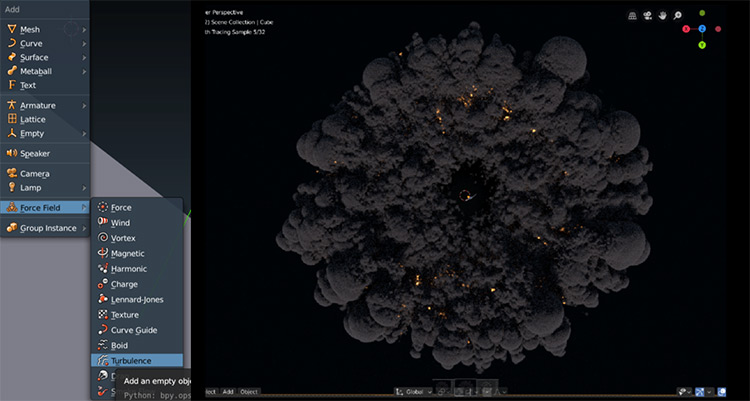Open the Add menu in viewport header
The height and width of the screenshot is (401, 750).
tap(228, 391)
